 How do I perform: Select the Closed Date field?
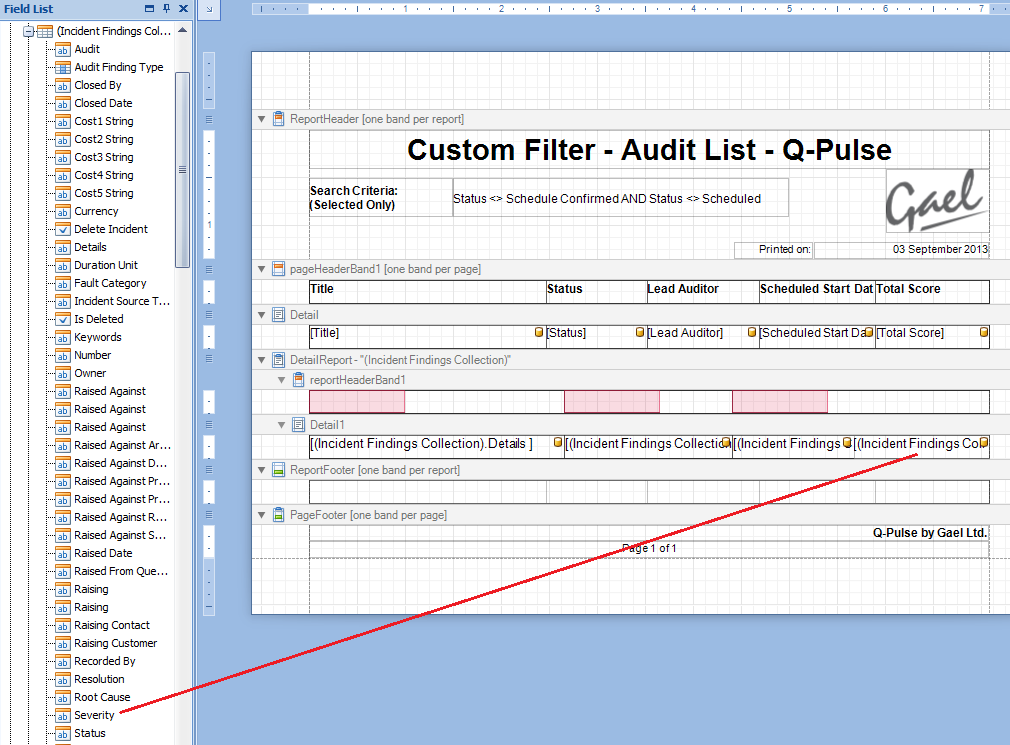103,103
